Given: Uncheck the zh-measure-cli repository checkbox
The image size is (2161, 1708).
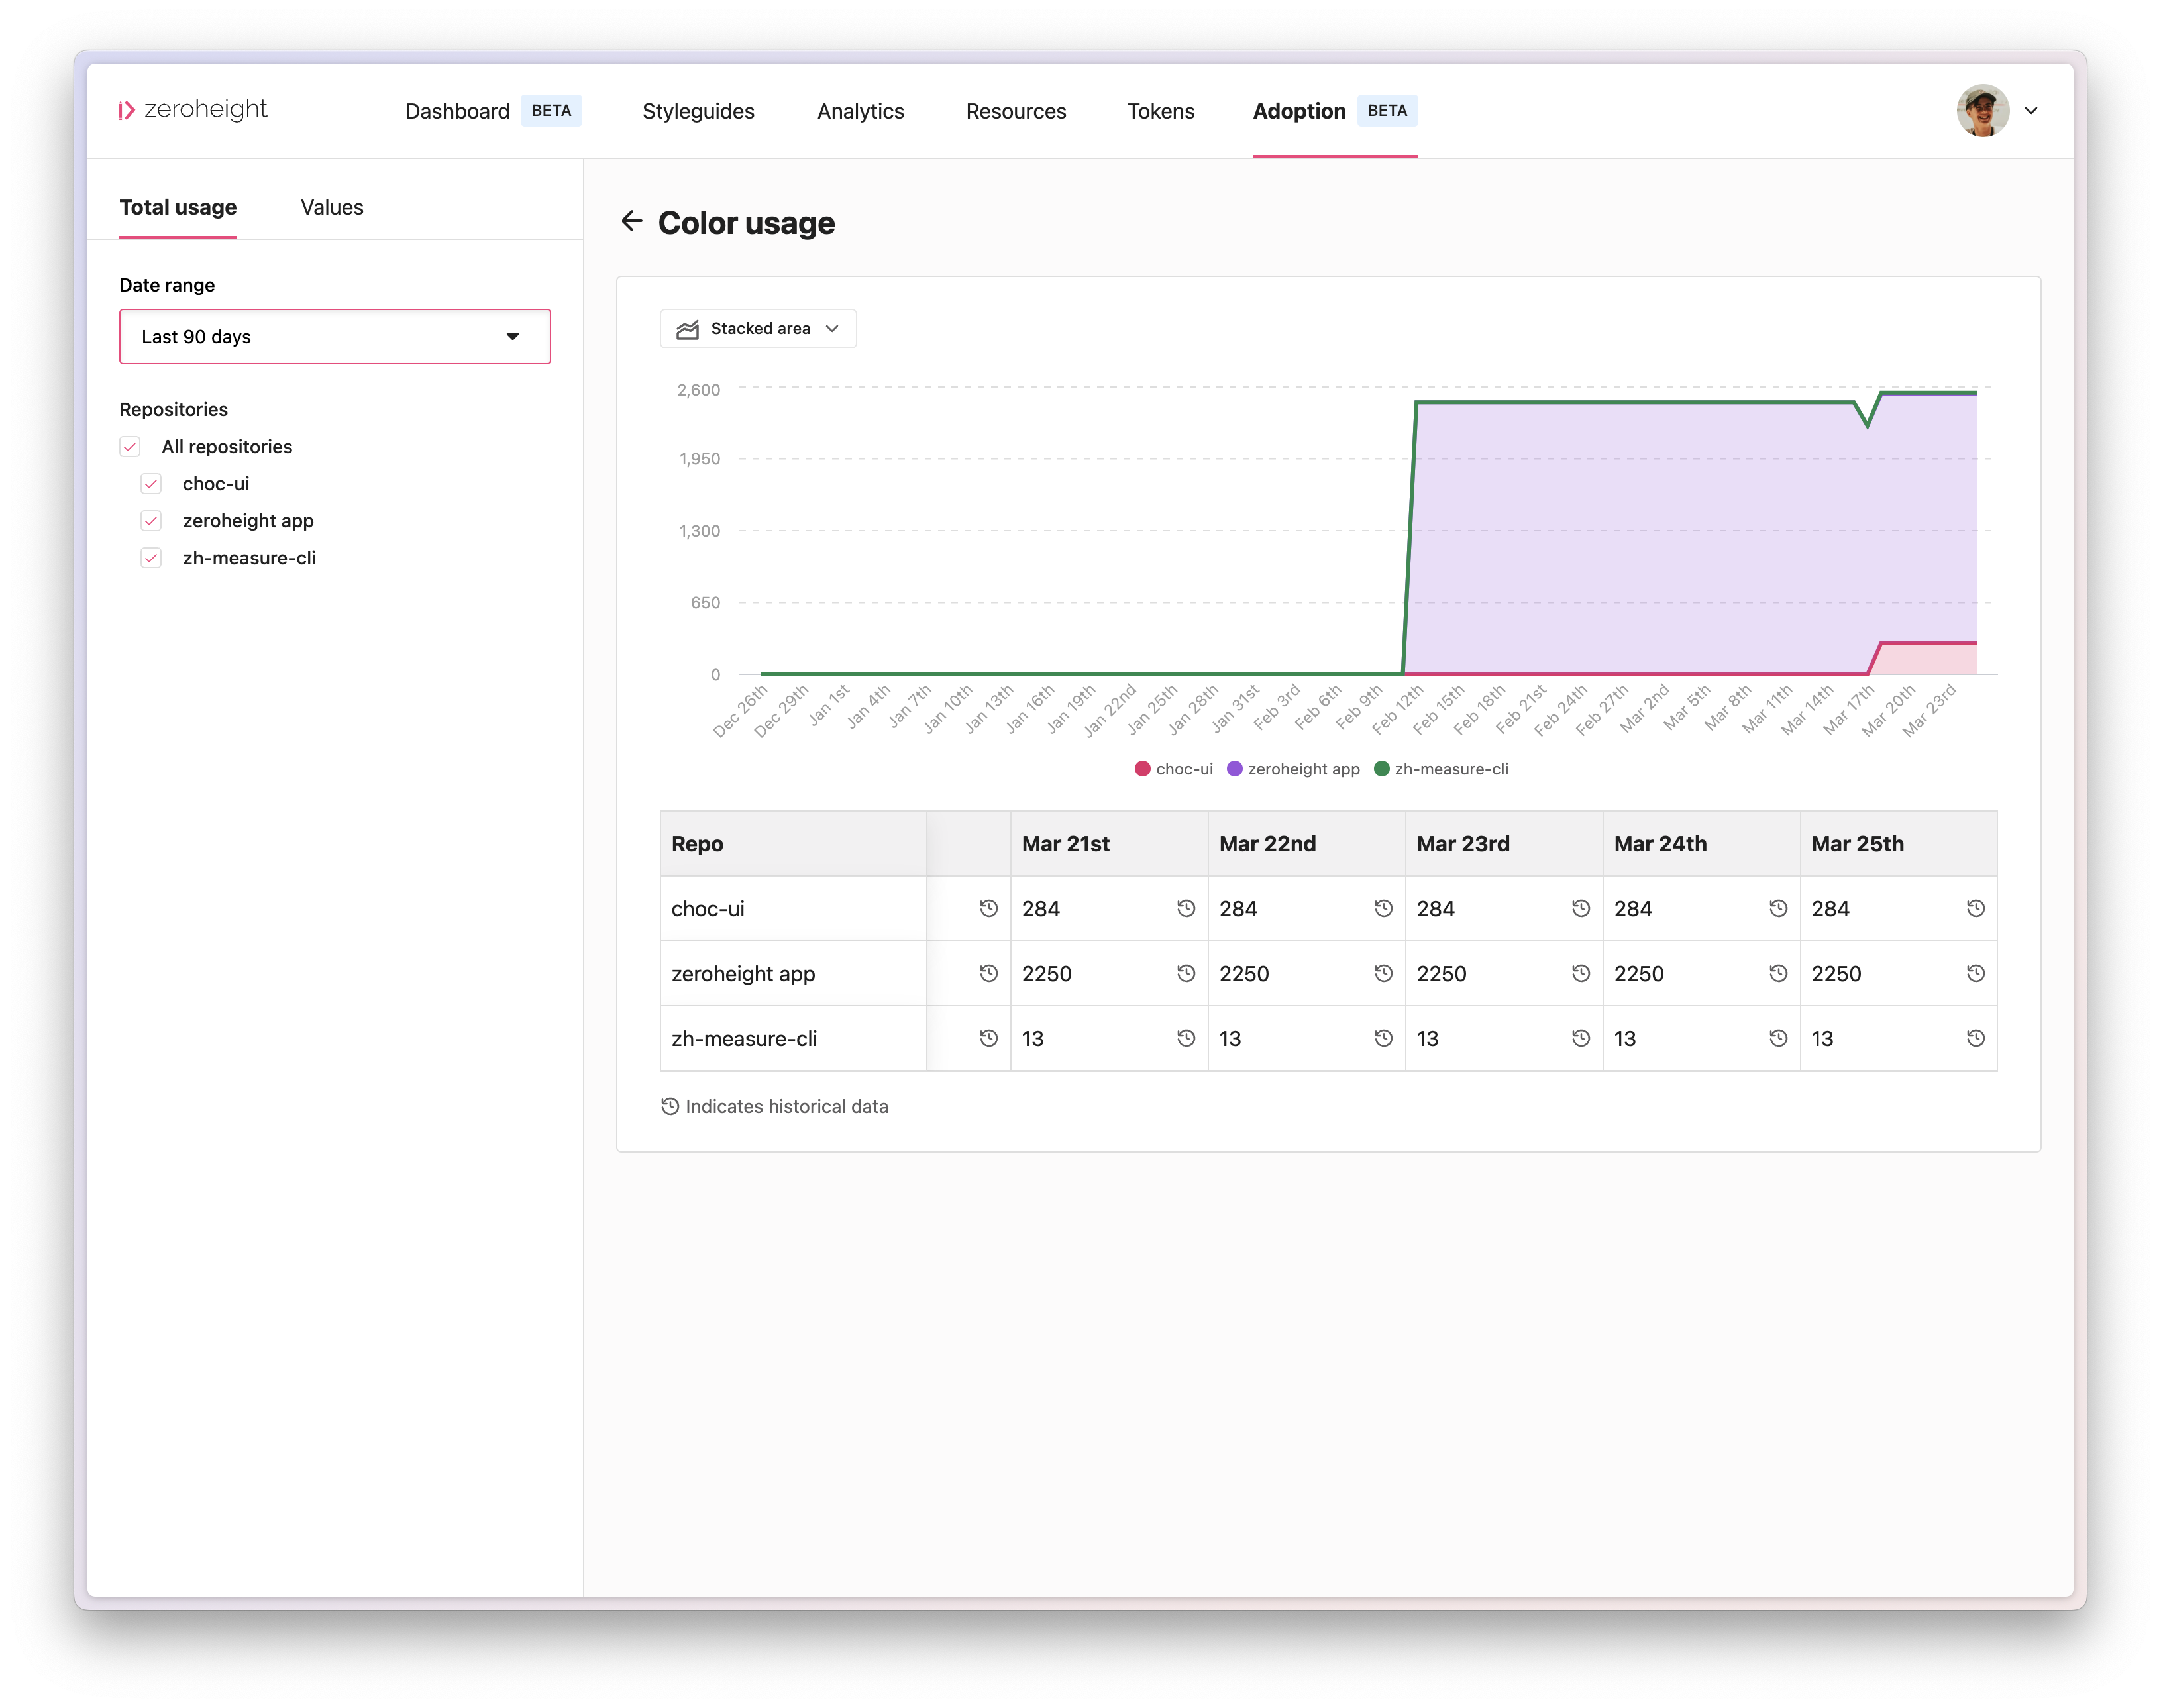Looking at the screenshot, I should tap(151, 558).
